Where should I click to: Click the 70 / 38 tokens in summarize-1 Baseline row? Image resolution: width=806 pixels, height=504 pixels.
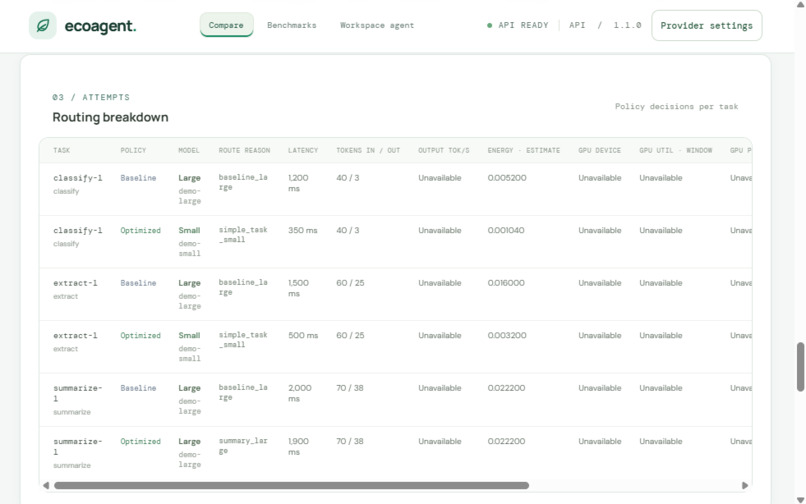(x=350, y=388)
